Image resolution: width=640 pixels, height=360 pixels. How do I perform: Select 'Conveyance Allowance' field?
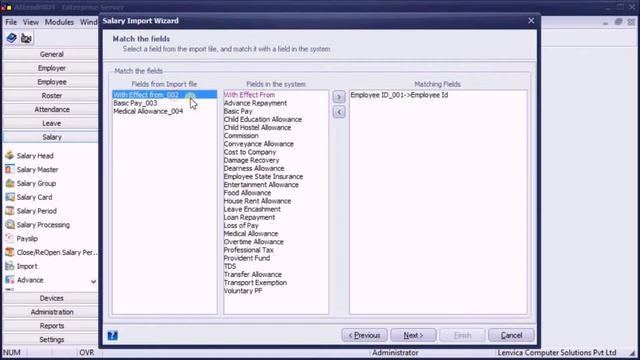(258, 144)
